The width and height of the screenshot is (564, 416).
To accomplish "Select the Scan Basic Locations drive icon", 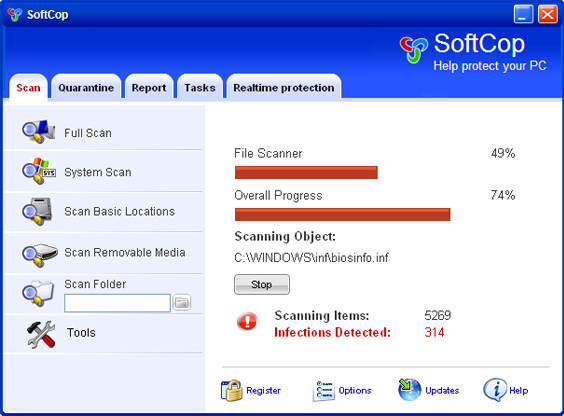I will point(37,211).
